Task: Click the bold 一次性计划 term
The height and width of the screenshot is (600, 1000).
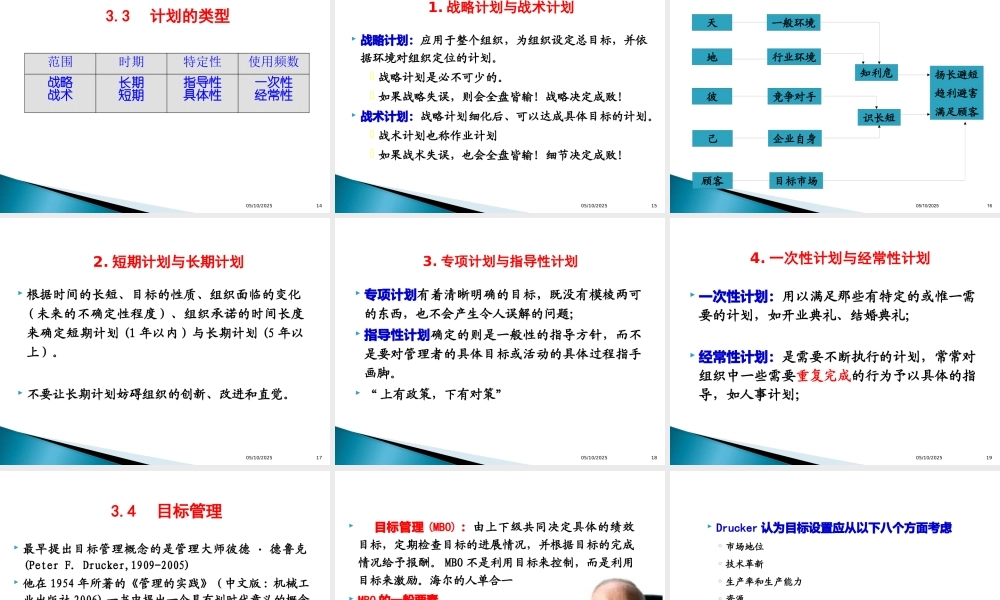Action: click(x=736, y=296)
